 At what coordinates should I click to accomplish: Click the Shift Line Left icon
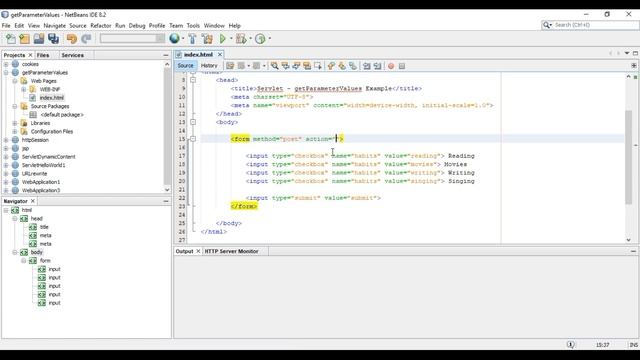coord(367,66)
